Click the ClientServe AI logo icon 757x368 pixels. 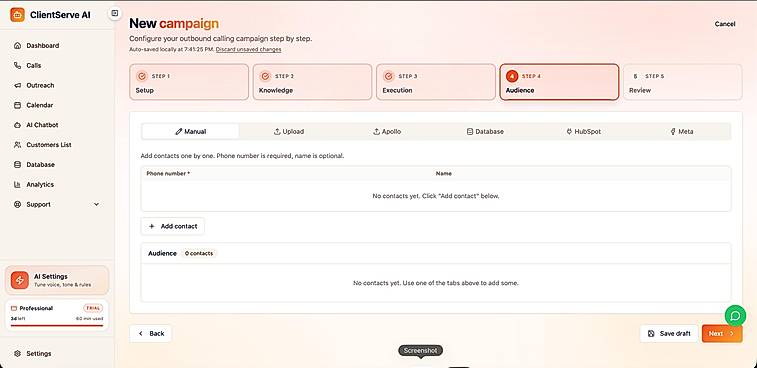[x=17, y=14]
